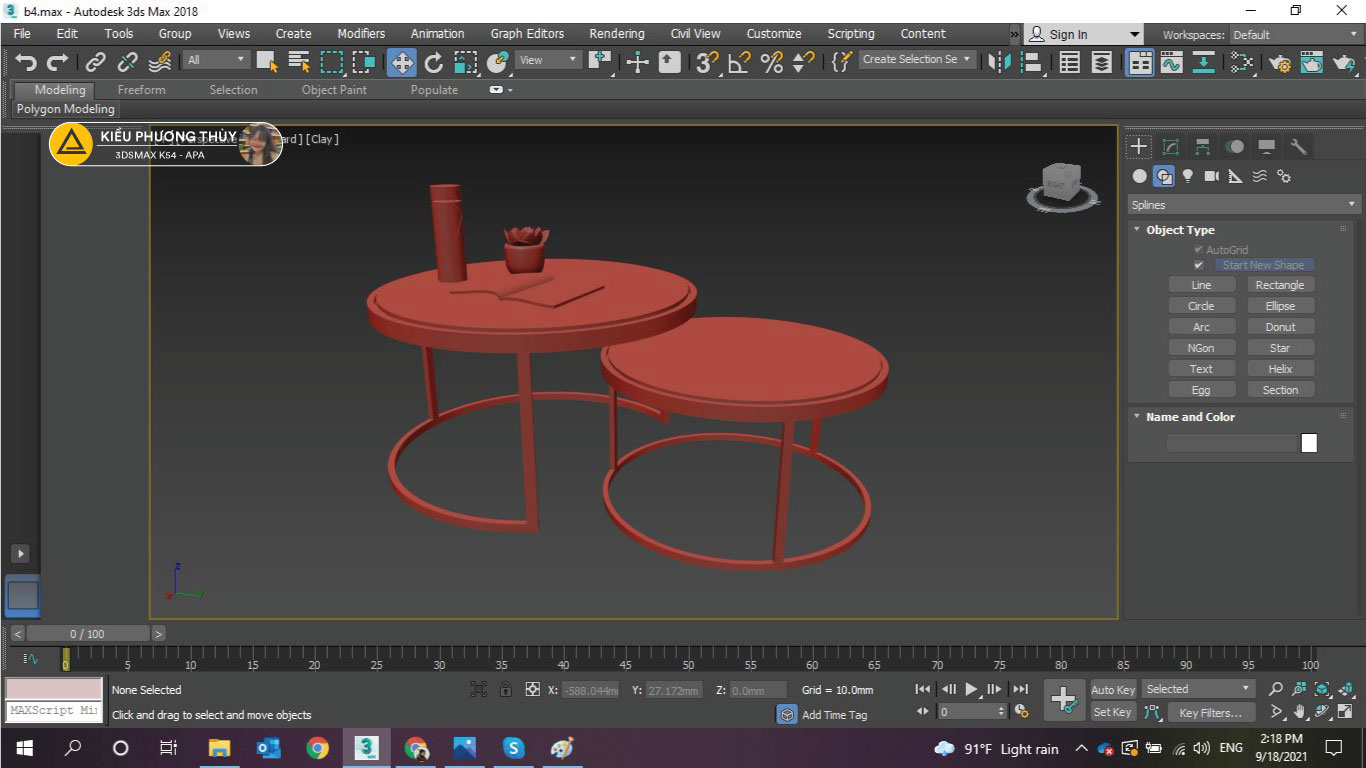Image resolution: width=1366 pixels, height=768 pixels.
Task: Open the Modifiers menu
Action: [360, 33]
